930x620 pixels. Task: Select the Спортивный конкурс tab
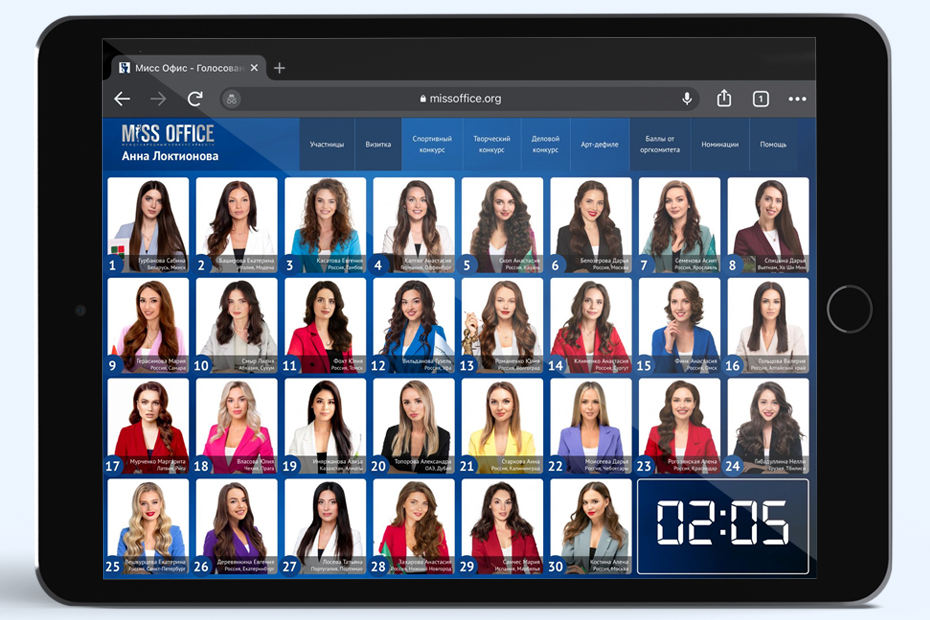pos(432,144)
